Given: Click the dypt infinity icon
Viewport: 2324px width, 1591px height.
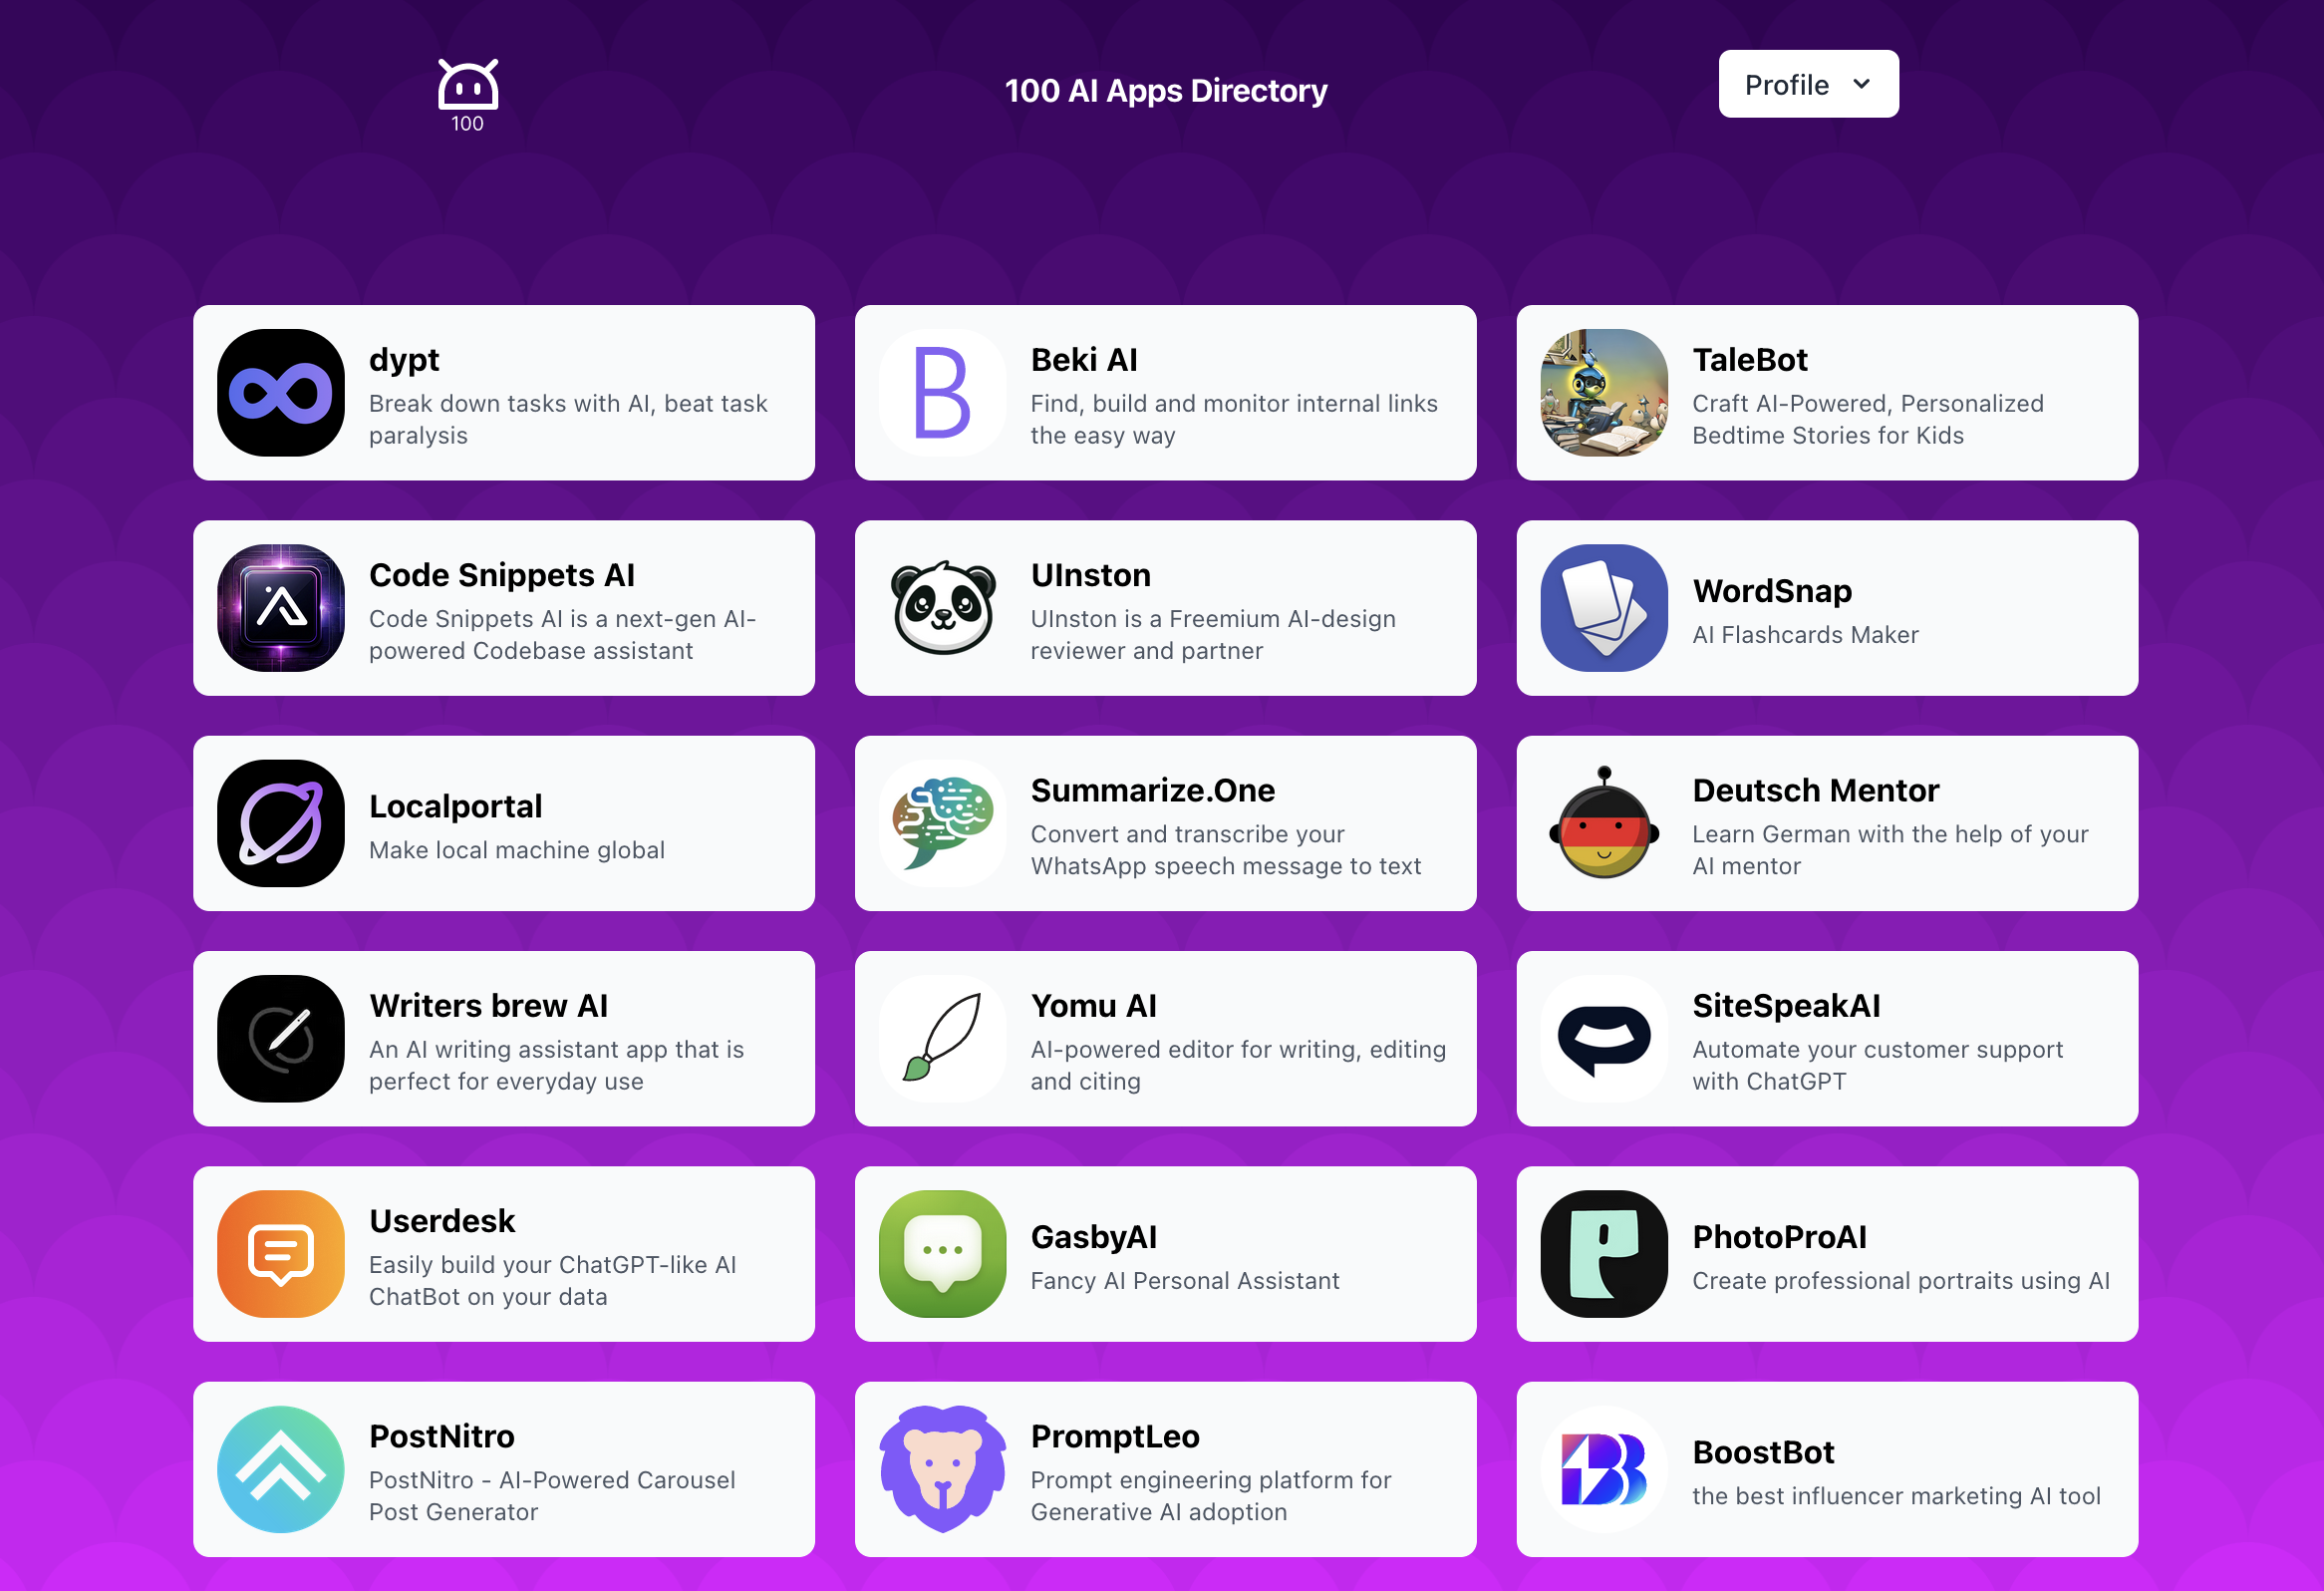Looking at the screenshot, I should coord(281,393).
